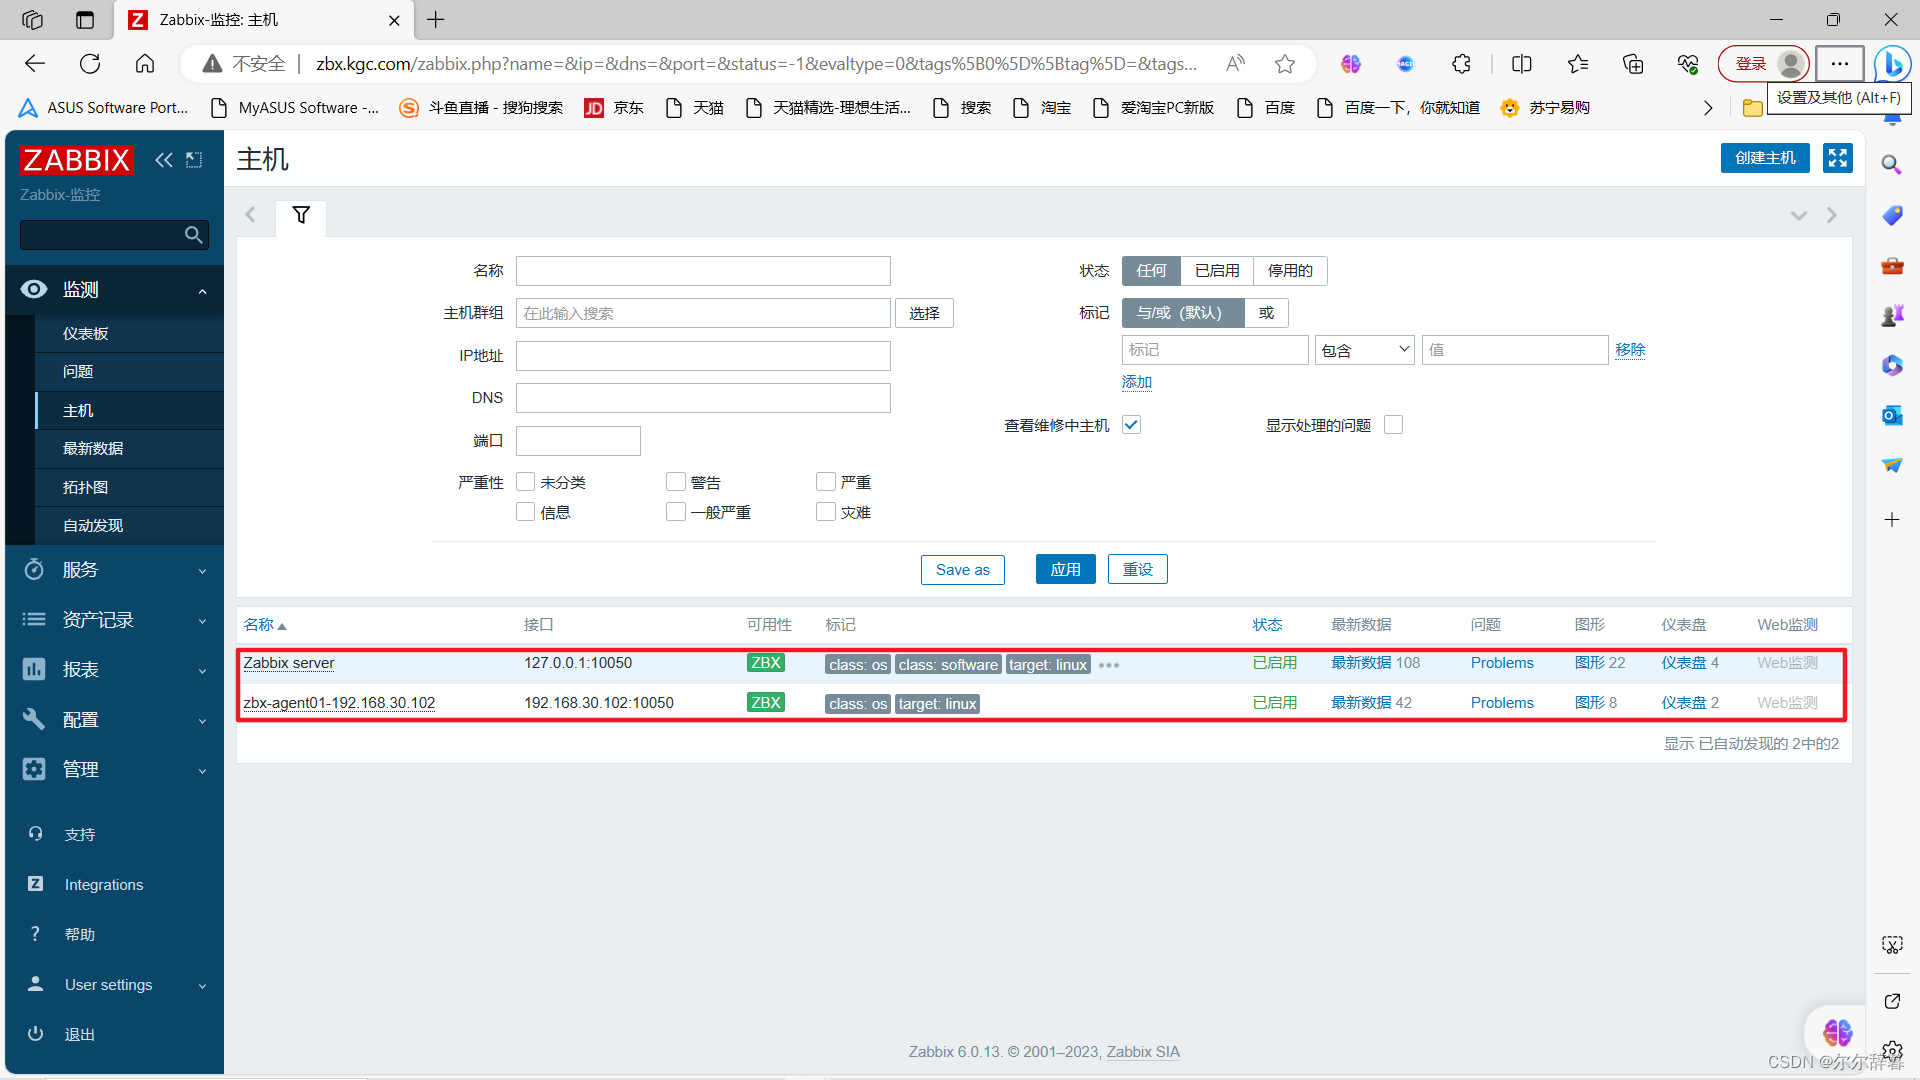Open the 包含 tag operator dropdown

click(1364, 350)
